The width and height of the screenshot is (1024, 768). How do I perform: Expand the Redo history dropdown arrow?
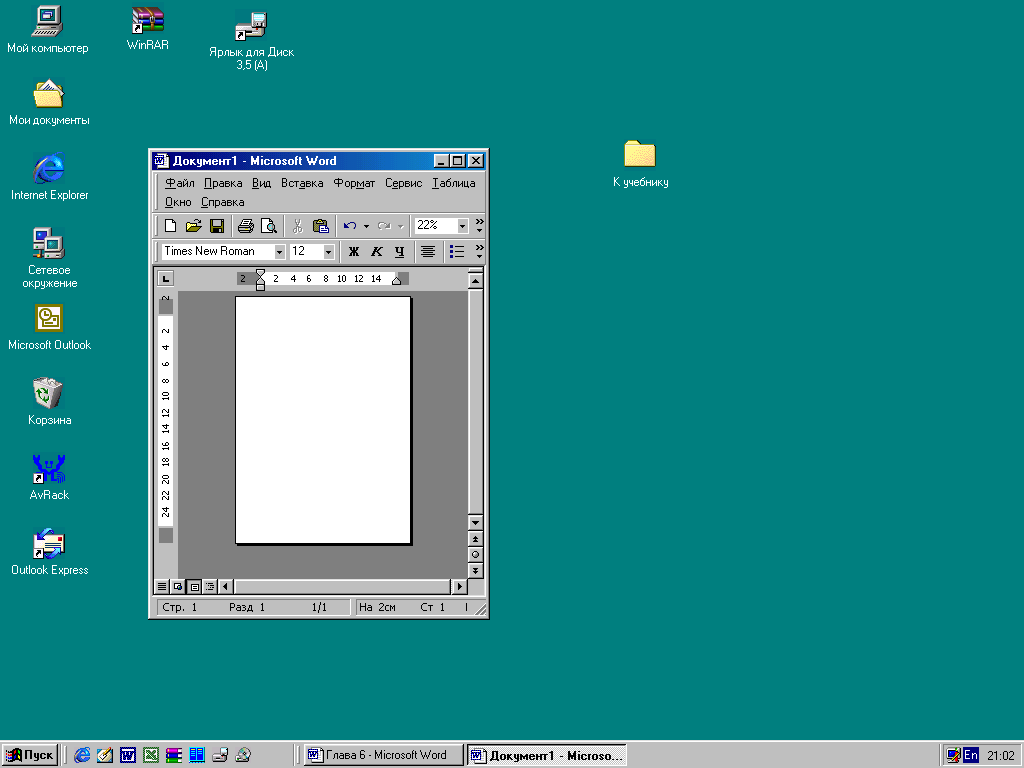(400, 226)
